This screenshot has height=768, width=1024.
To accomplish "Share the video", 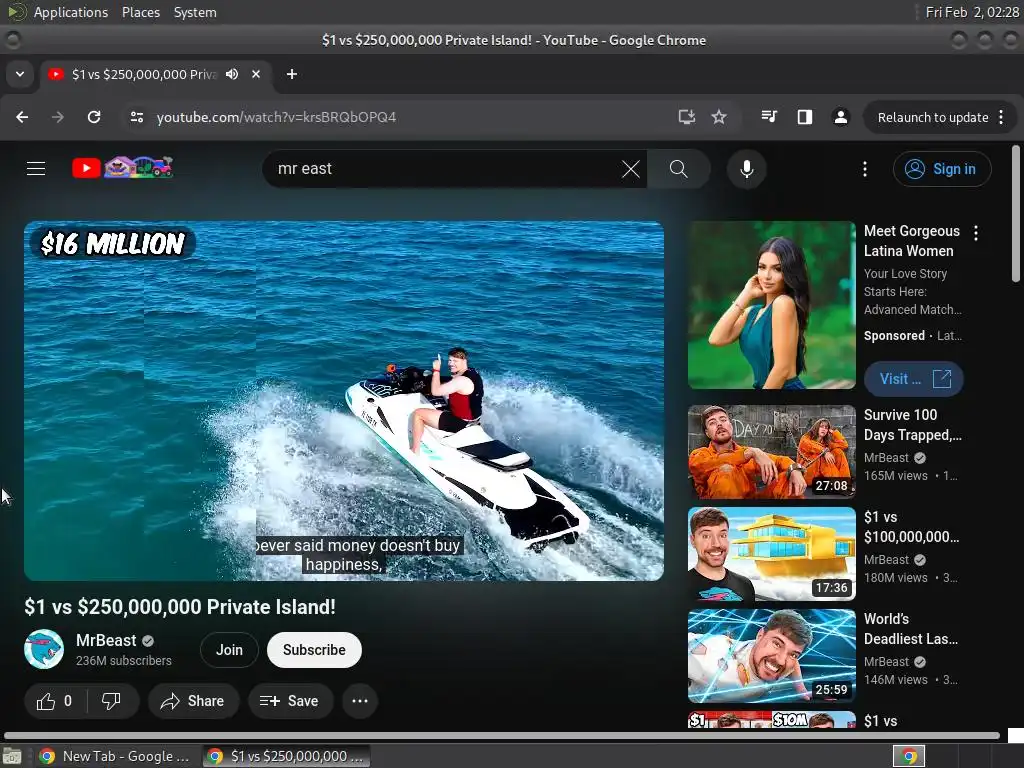I will [x=193, y=701].
